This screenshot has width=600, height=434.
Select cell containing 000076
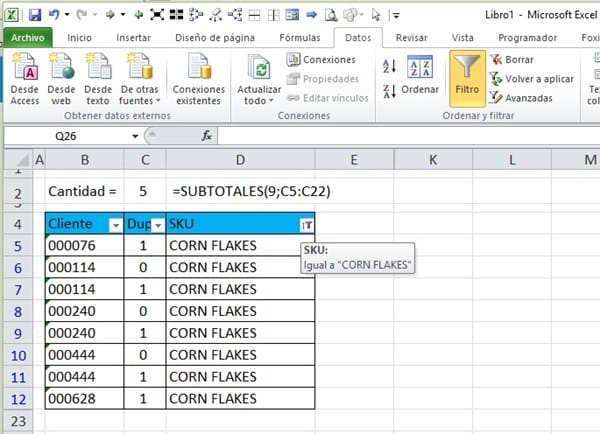[x=84, y=245]
